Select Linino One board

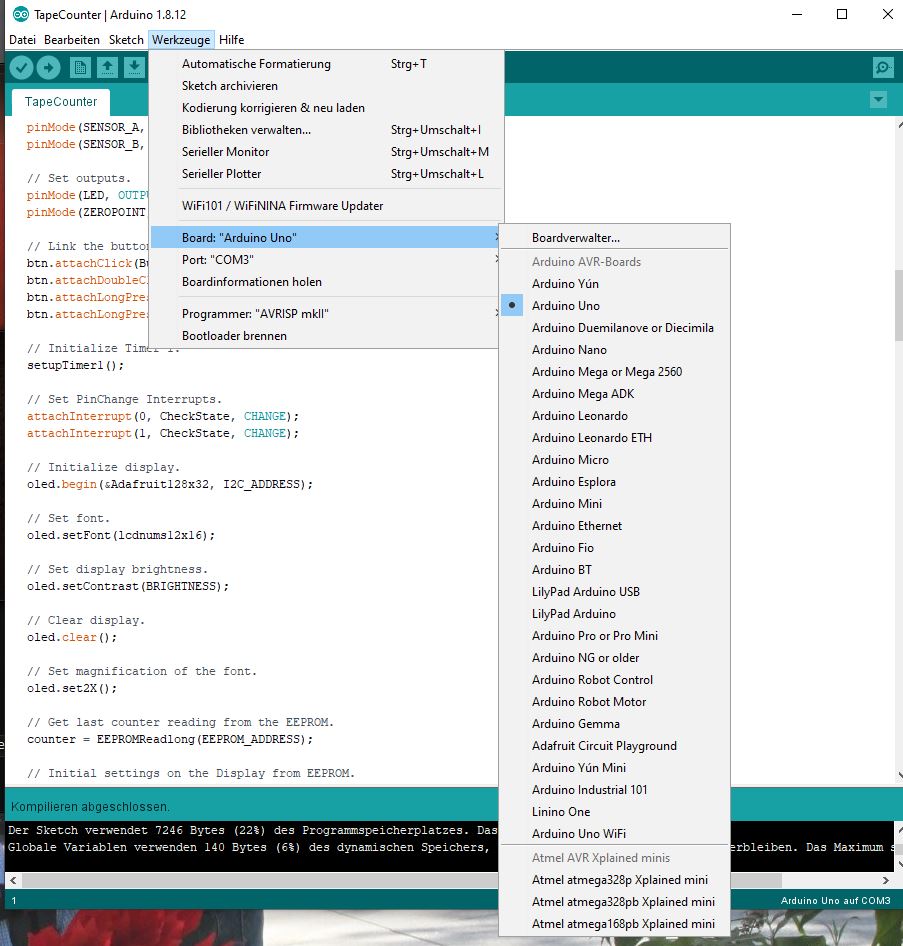click(615, 812)
